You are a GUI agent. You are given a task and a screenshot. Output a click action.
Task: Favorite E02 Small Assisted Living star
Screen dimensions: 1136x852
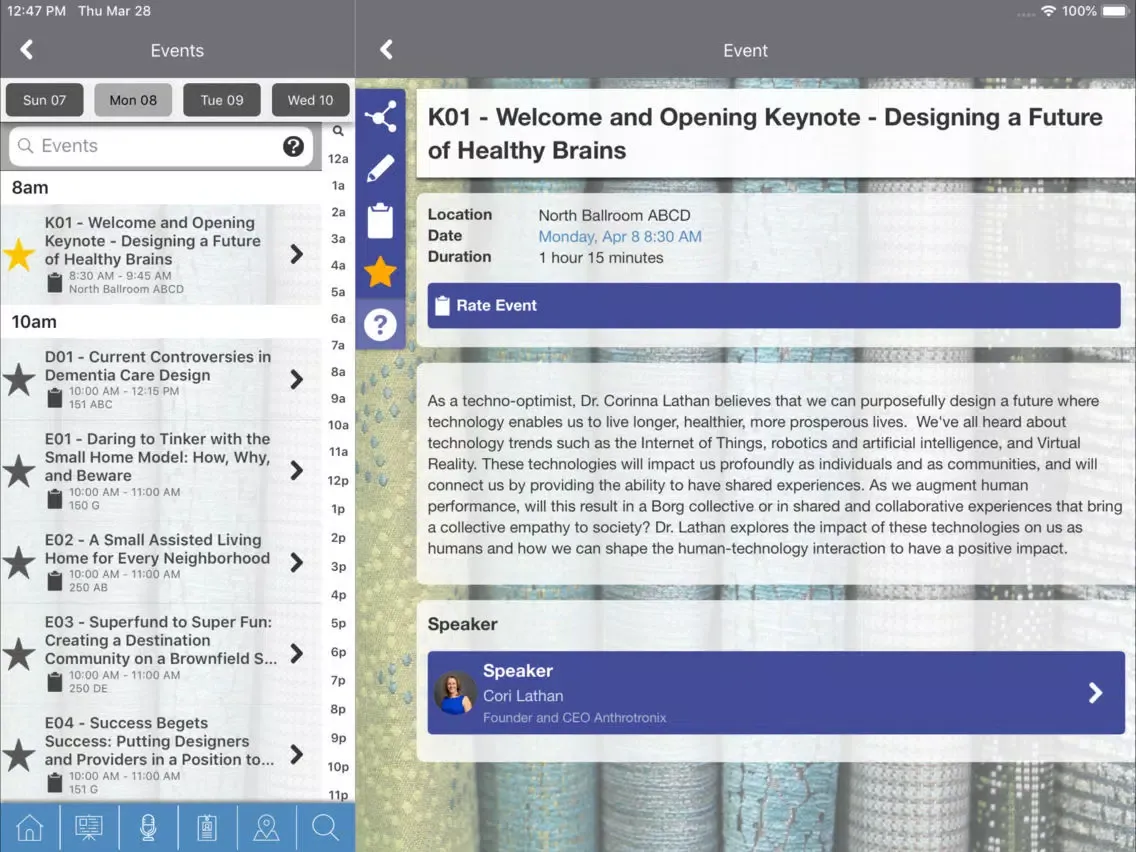tap(19, 563)
